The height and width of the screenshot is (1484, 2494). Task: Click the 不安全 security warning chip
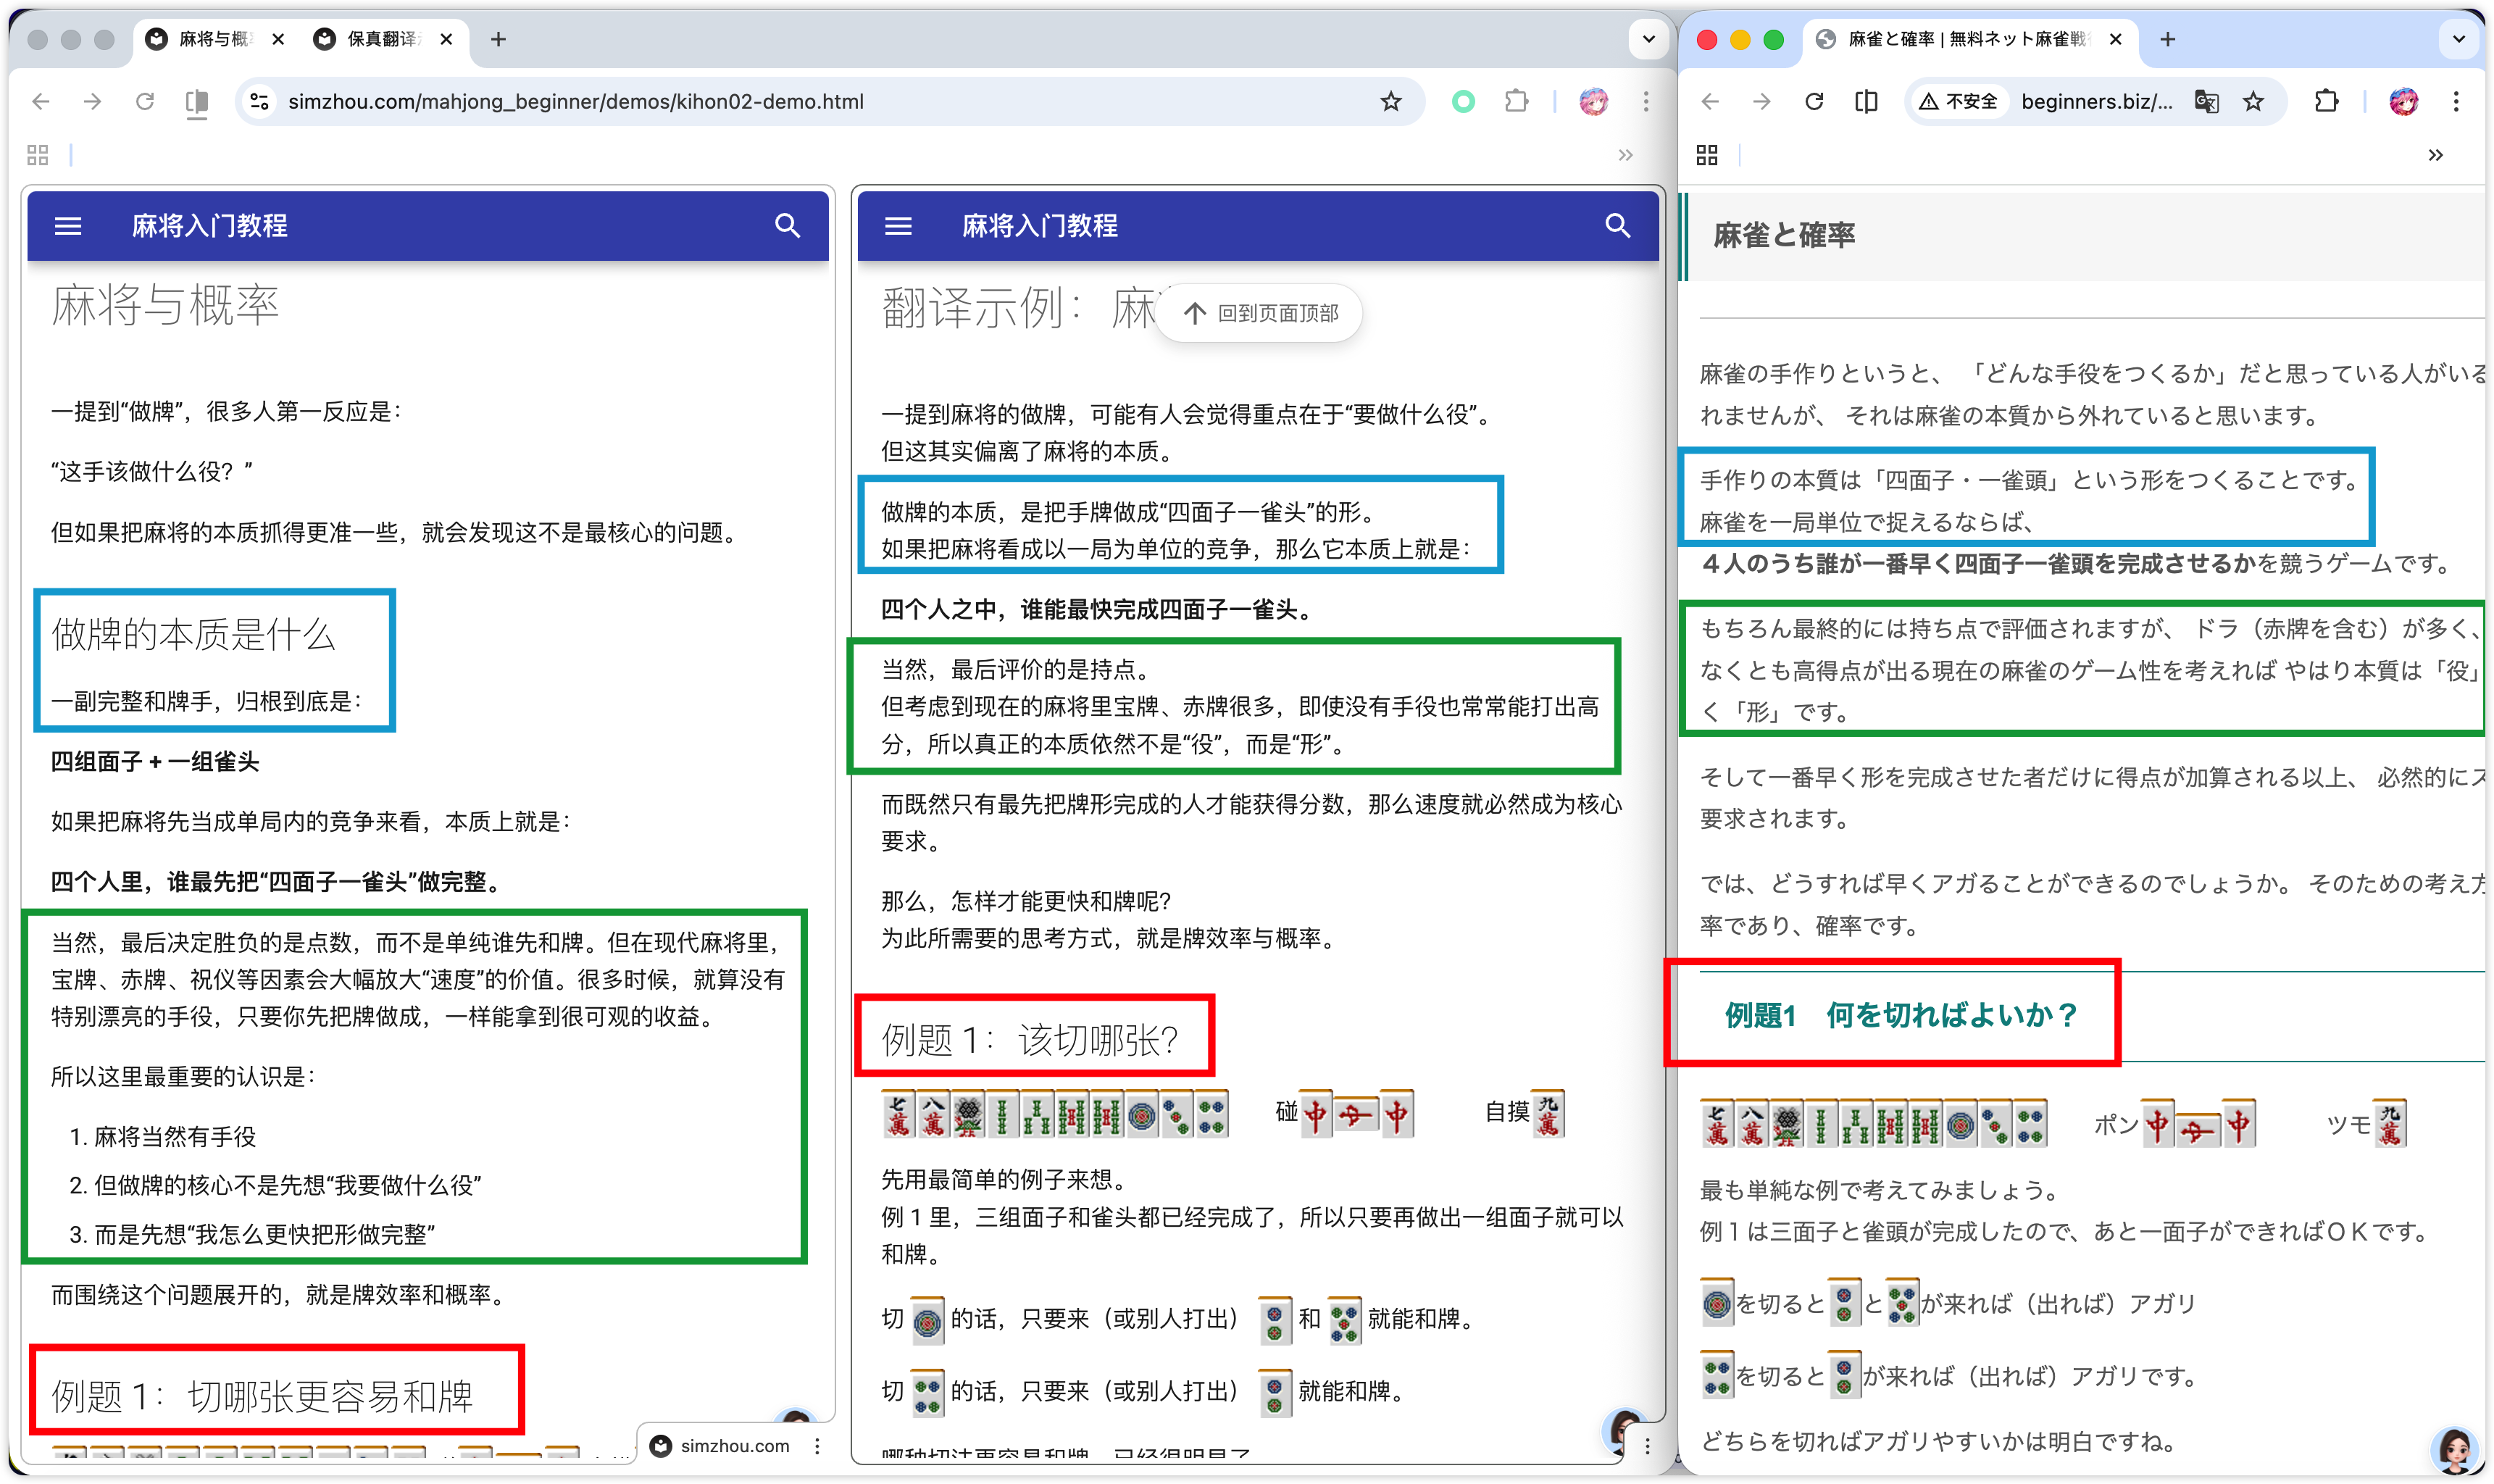[1959, 101]
